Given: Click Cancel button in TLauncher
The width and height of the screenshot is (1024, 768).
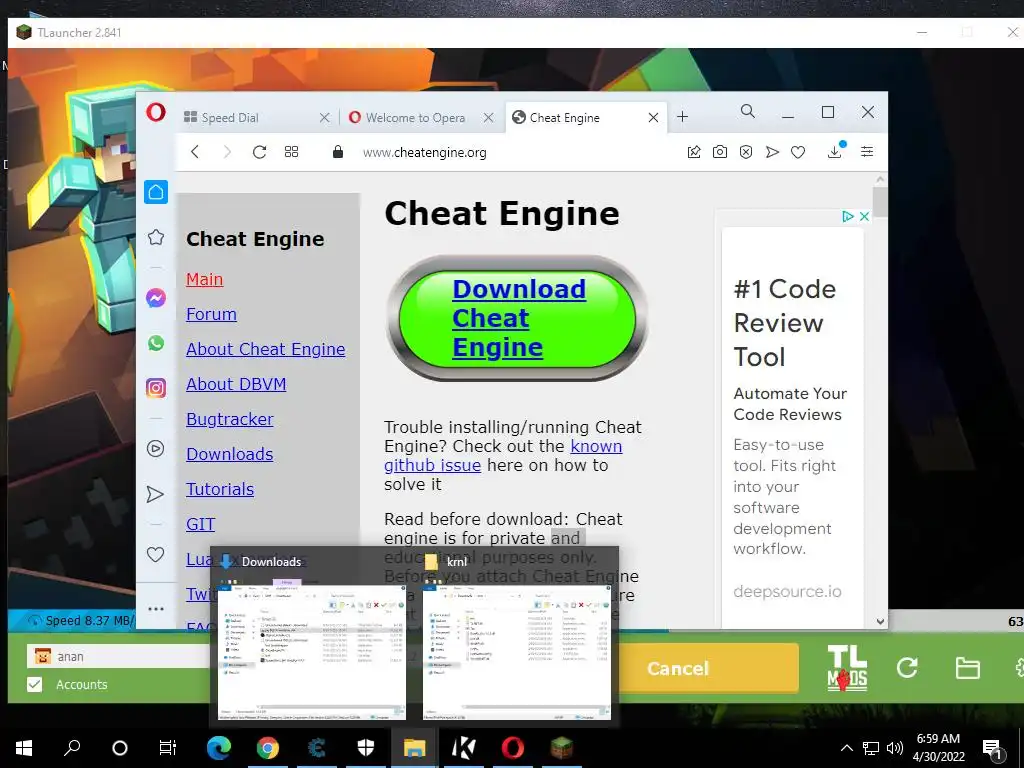Looking at the screenshot, I should [x=677, y=668].
